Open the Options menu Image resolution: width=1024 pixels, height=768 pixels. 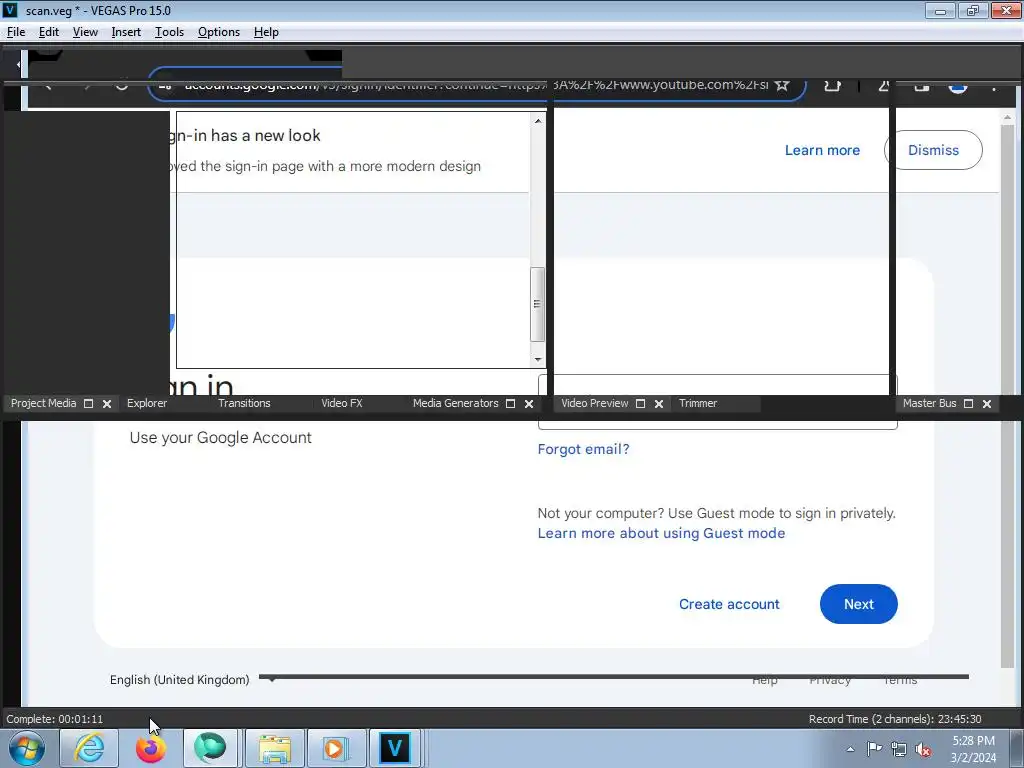pyautogui.click(x=219, y=32)
